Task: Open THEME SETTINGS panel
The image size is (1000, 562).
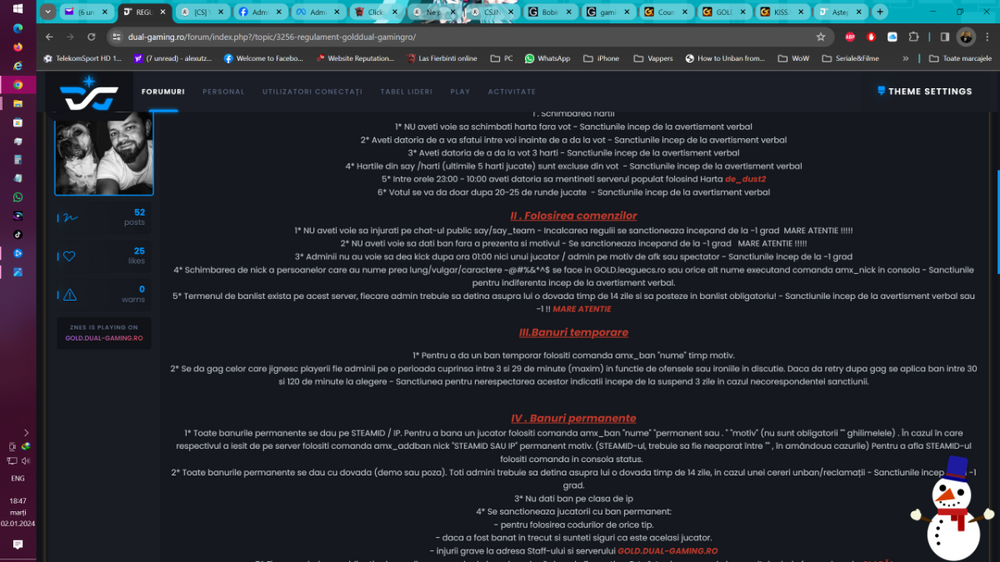Action: pyautogui.click(x=925, y=91)
